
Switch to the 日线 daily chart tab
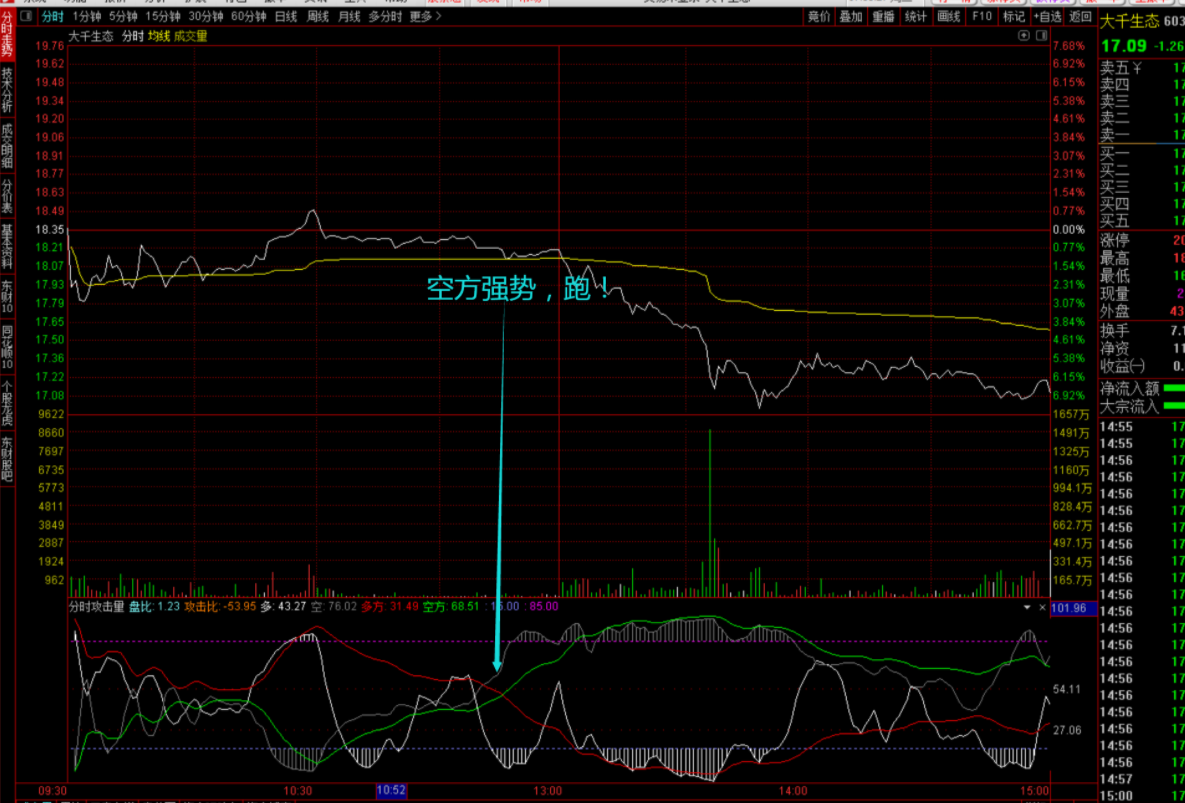[x=285, y=16]
